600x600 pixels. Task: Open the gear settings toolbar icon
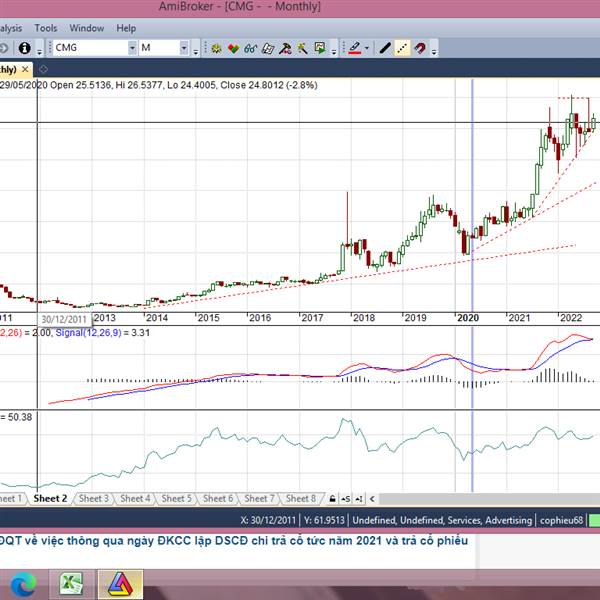click(216, 48)
